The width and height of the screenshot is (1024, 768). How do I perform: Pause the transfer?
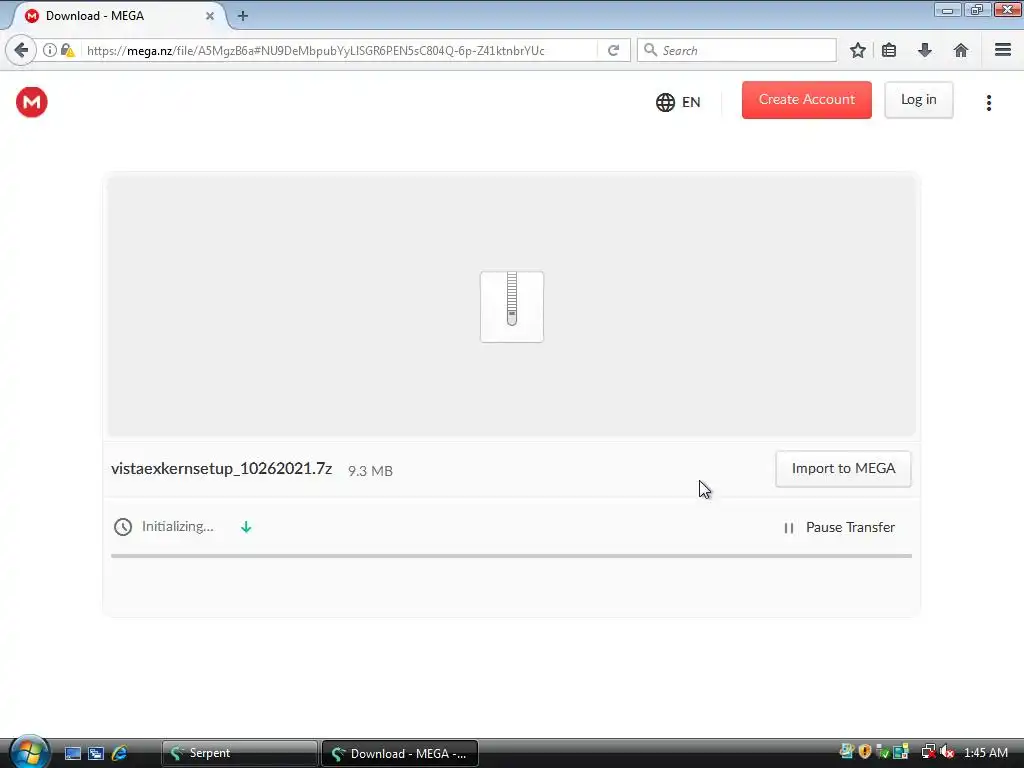pyautogui.click(x=839, y=528)
